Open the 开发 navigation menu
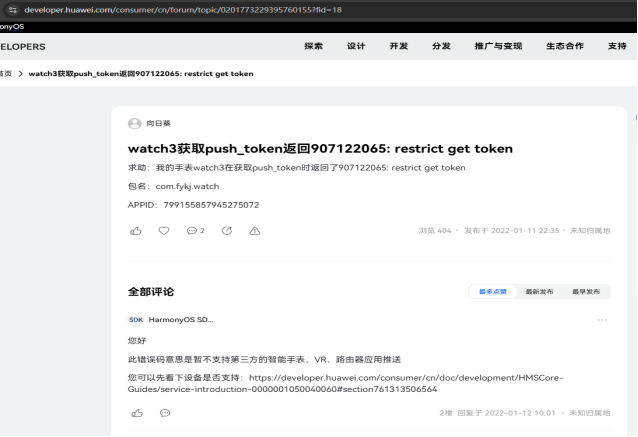The width and height of the screenshot is (638, 437). click(399, 46)
